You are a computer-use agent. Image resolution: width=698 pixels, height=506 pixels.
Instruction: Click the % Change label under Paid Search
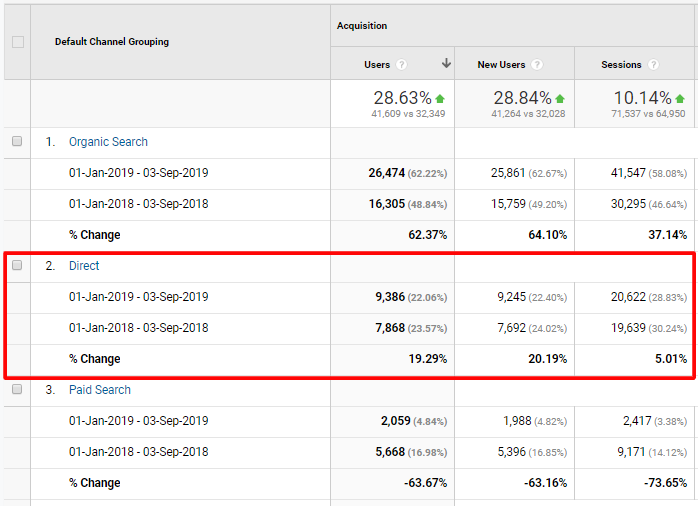coord(94,483)
